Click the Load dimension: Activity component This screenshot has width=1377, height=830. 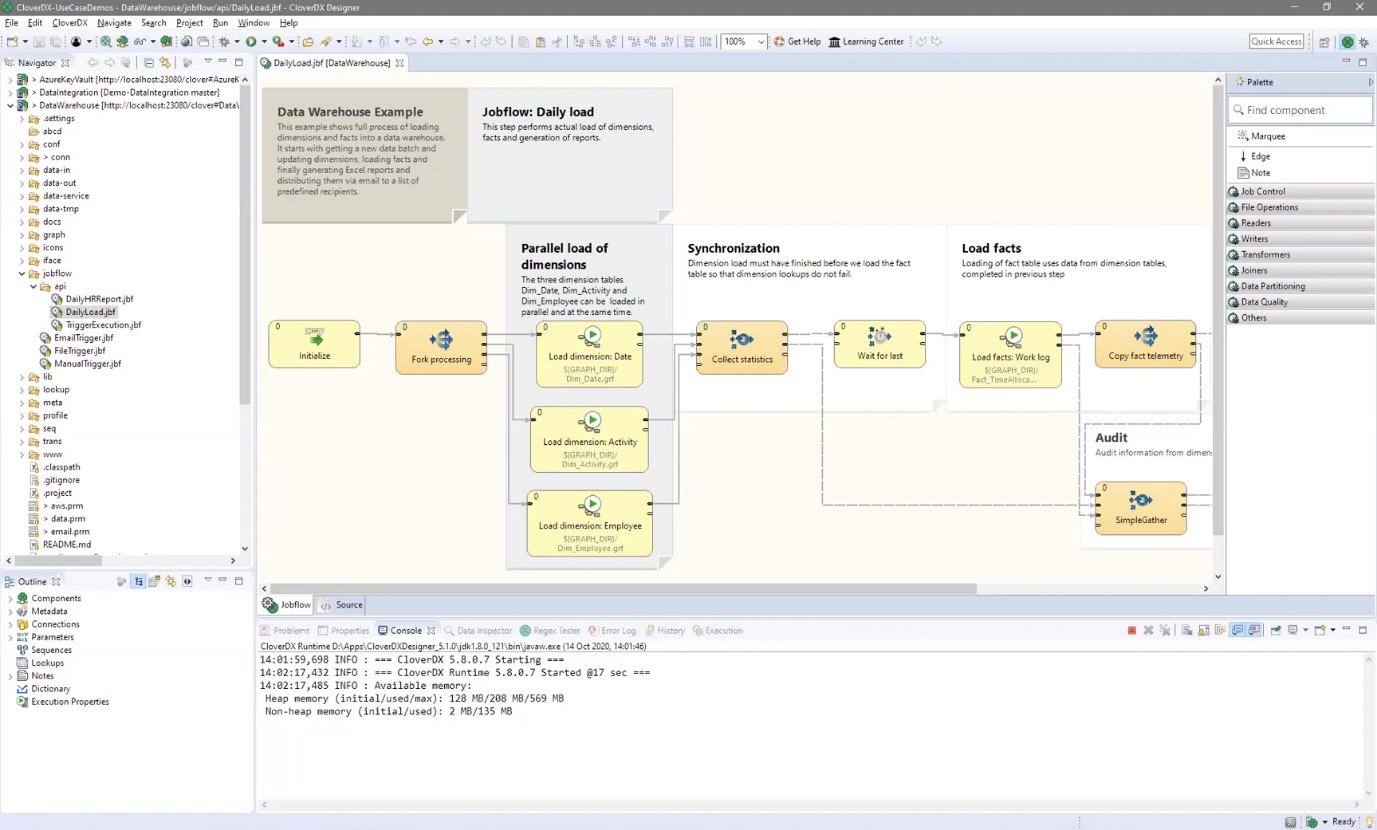coord(589,439)
